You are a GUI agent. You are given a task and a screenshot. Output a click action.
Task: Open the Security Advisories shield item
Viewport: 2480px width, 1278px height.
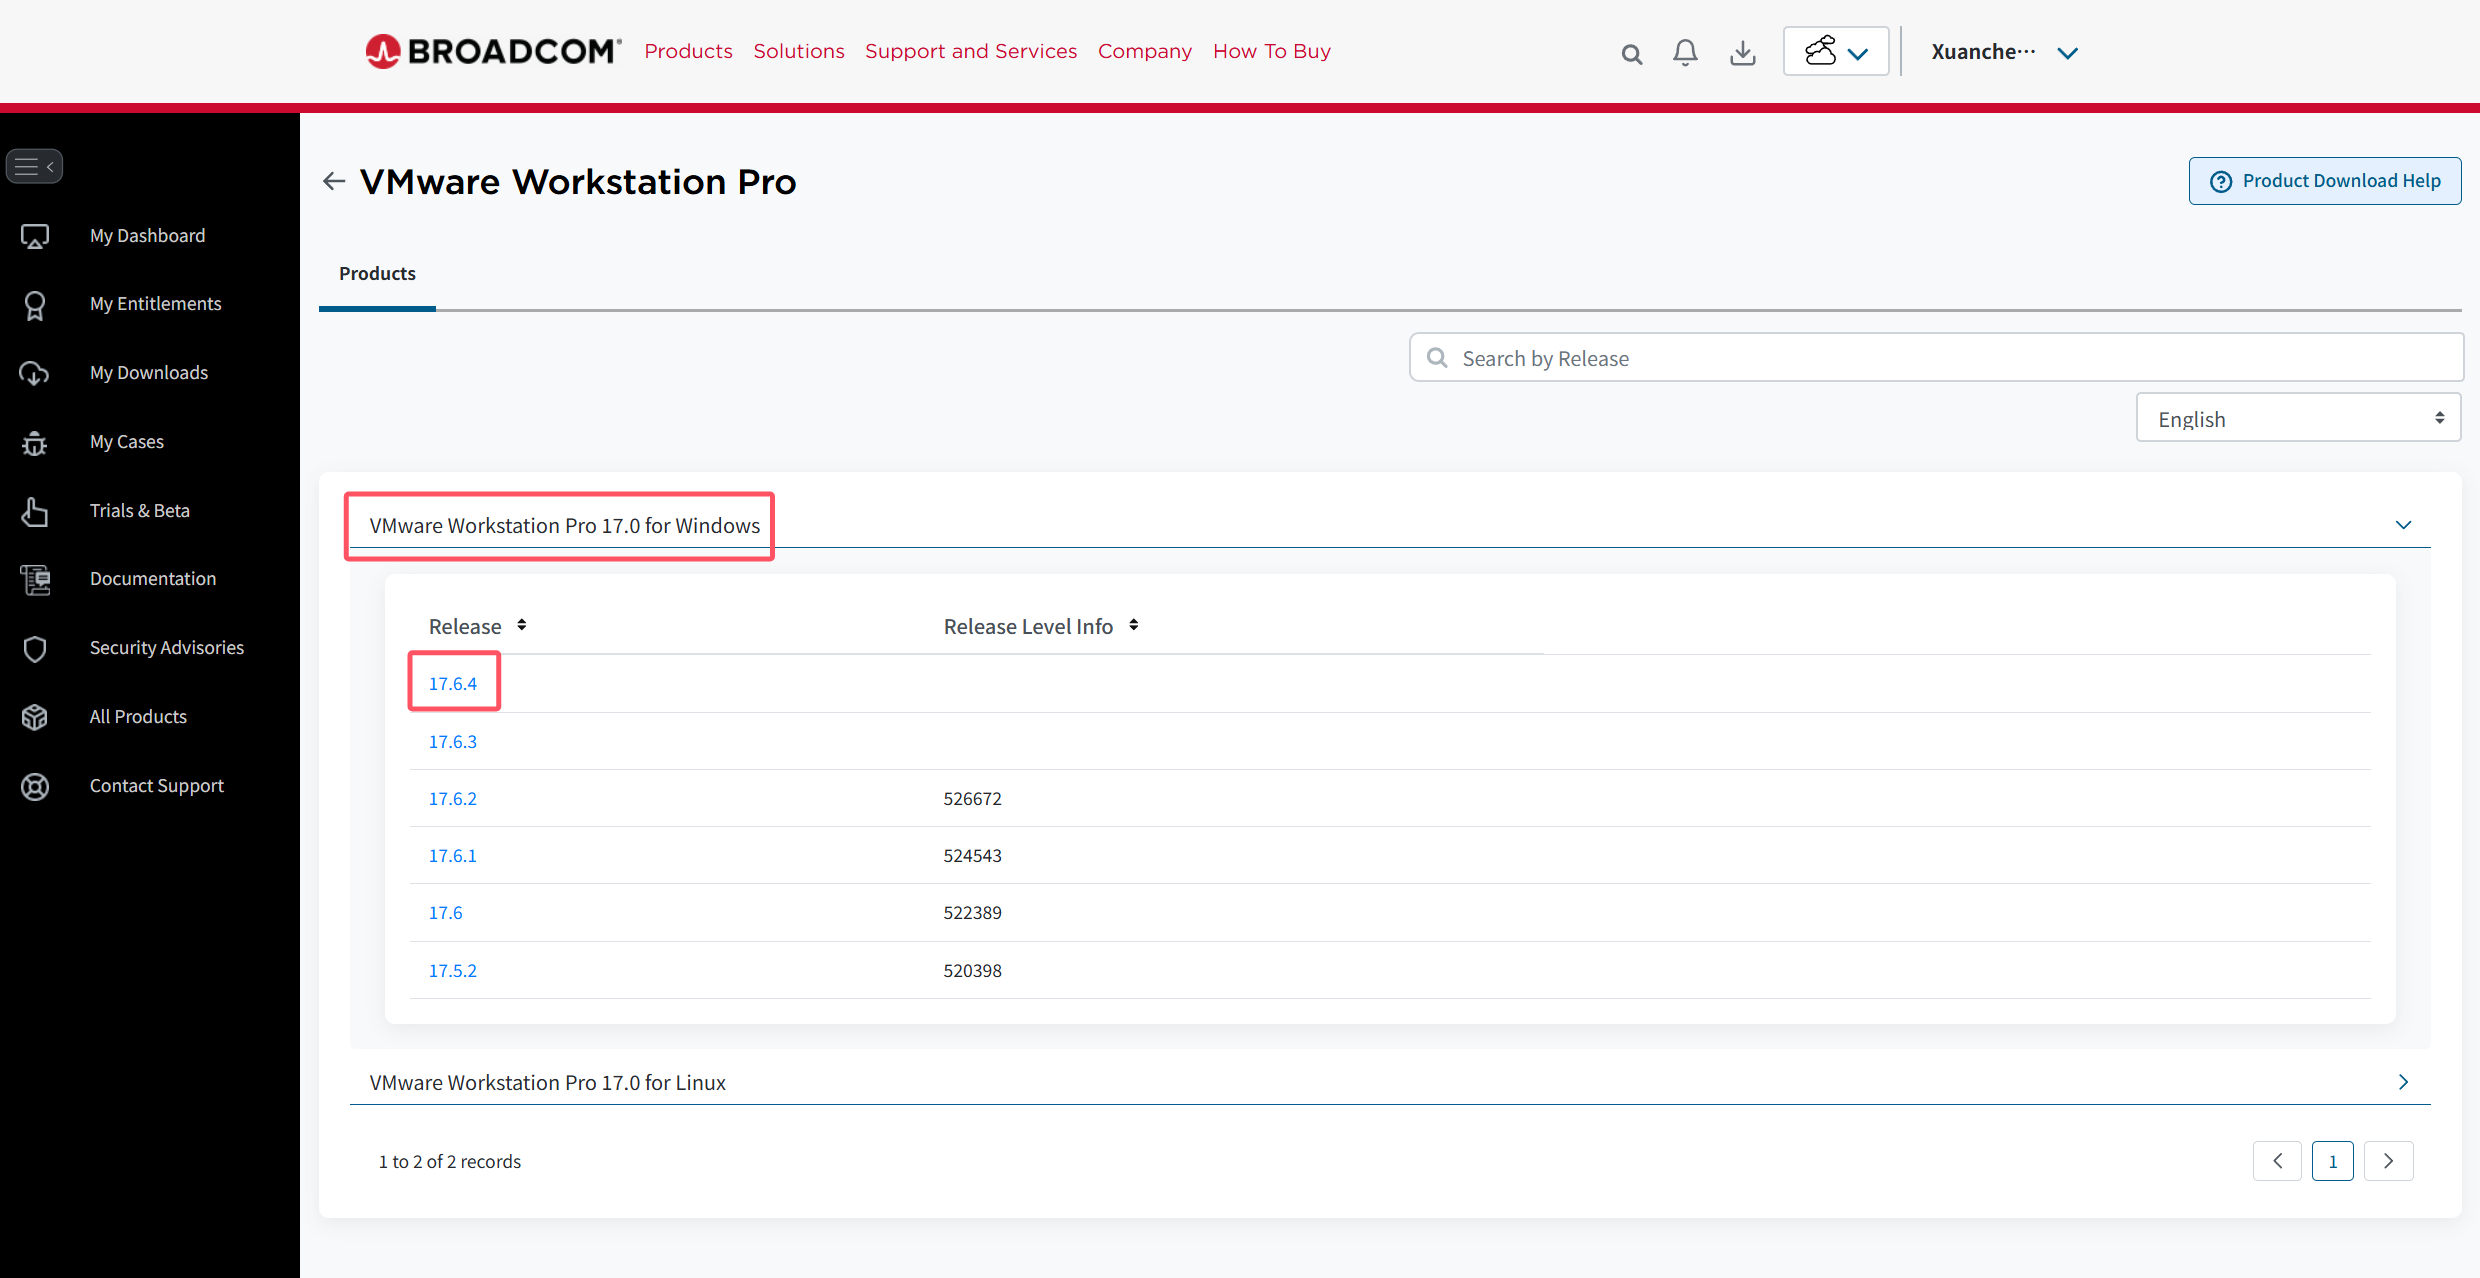(x=166, y=648)
